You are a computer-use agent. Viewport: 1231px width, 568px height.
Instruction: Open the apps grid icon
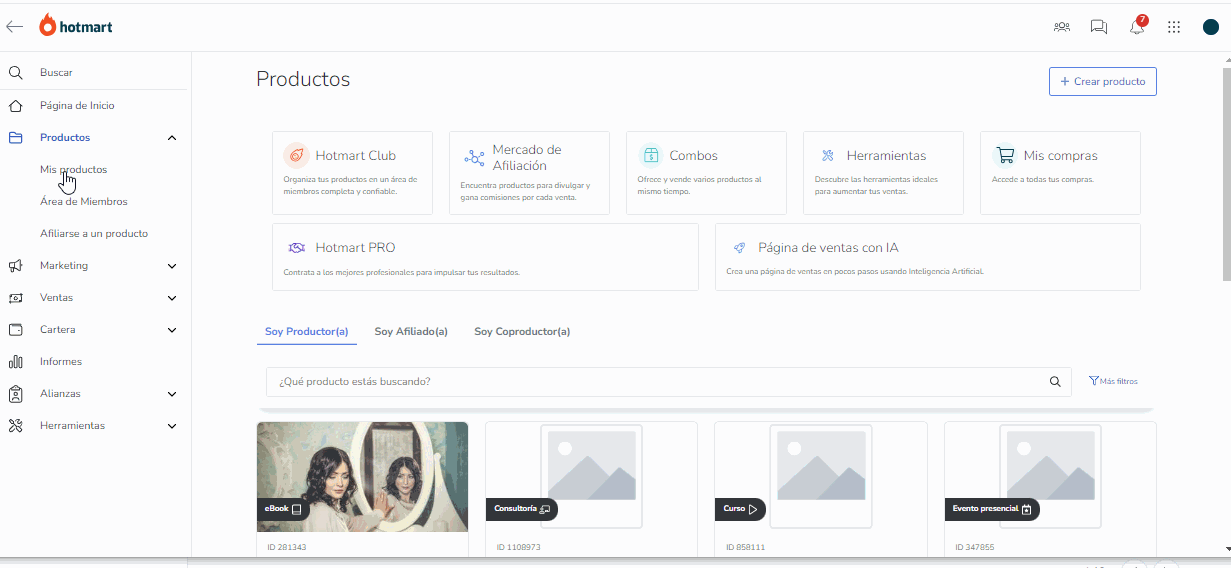click(1174, 27)
